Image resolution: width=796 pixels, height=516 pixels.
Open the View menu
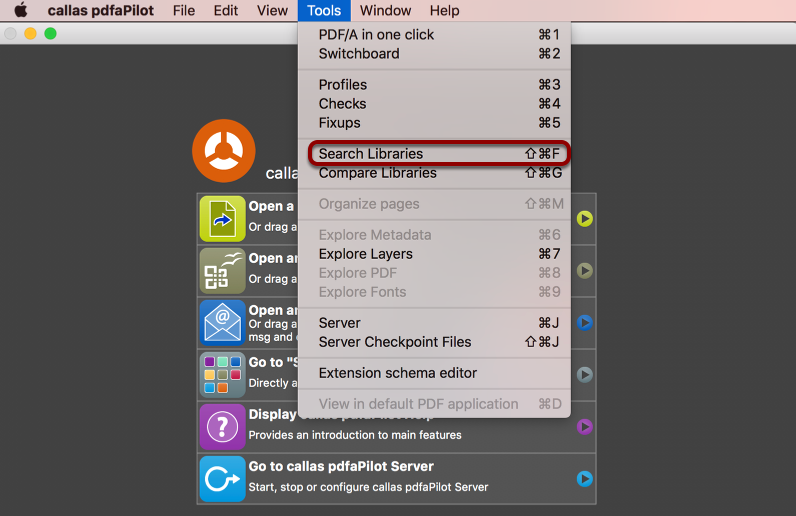point(273,10)
